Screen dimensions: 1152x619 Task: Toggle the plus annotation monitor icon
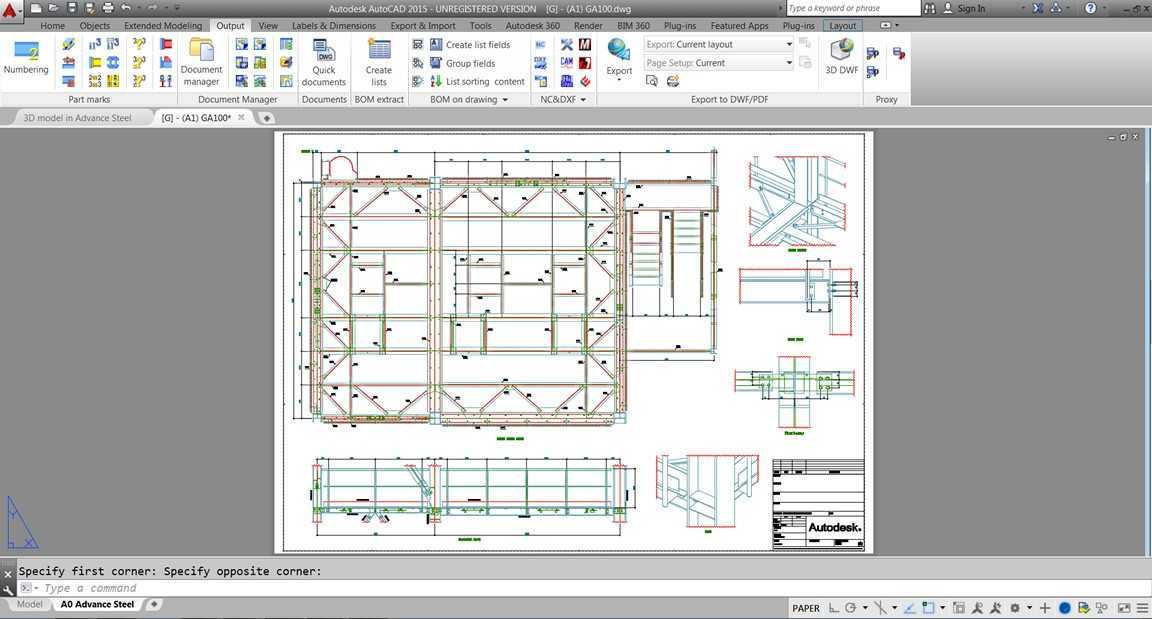[1045, 608]
